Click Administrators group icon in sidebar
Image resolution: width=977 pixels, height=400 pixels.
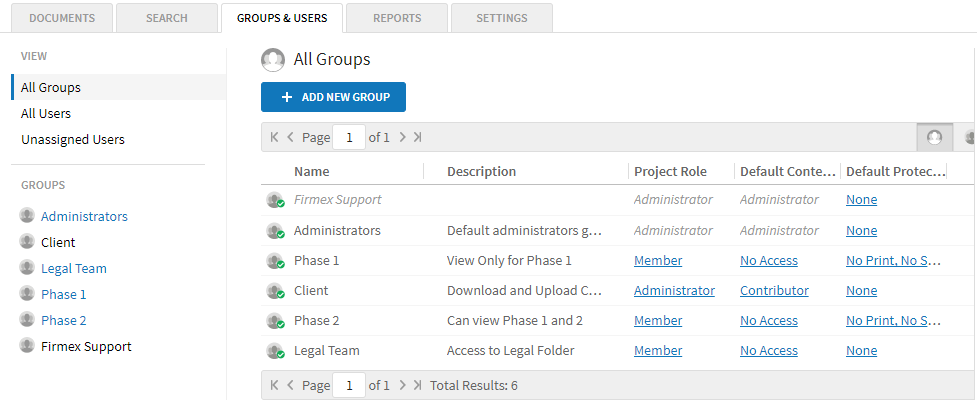(x=27, y=216)
